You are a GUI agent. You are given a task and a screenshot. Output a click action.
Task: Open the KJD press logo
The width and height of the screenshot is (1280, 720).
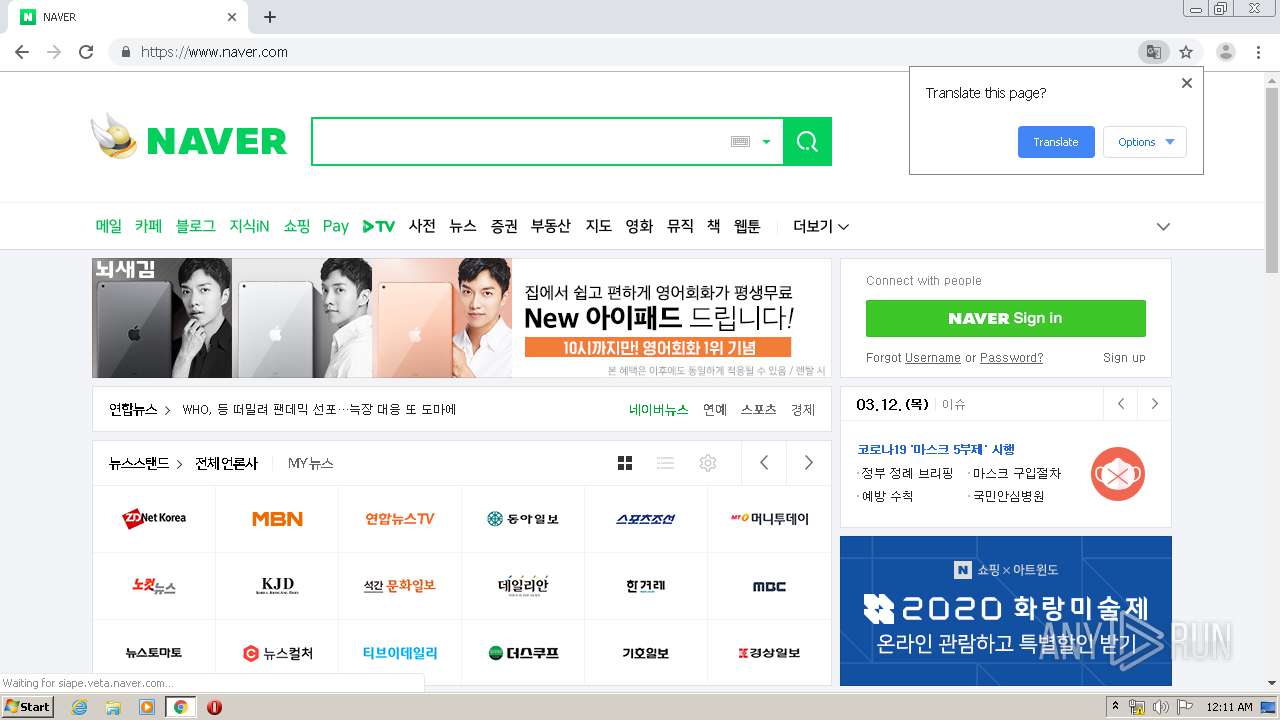tap(277, 585)
